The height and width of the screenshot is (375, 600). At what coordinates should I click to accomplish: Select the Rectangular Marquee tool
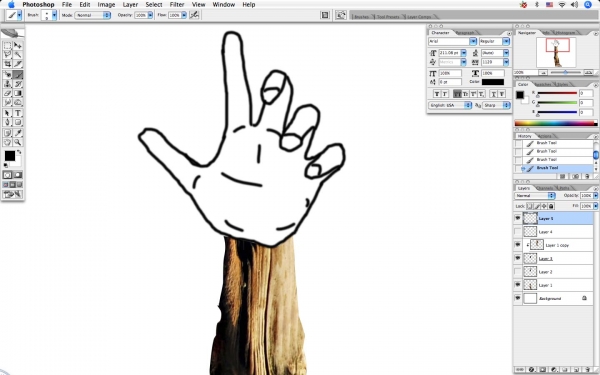click(7, 46)
